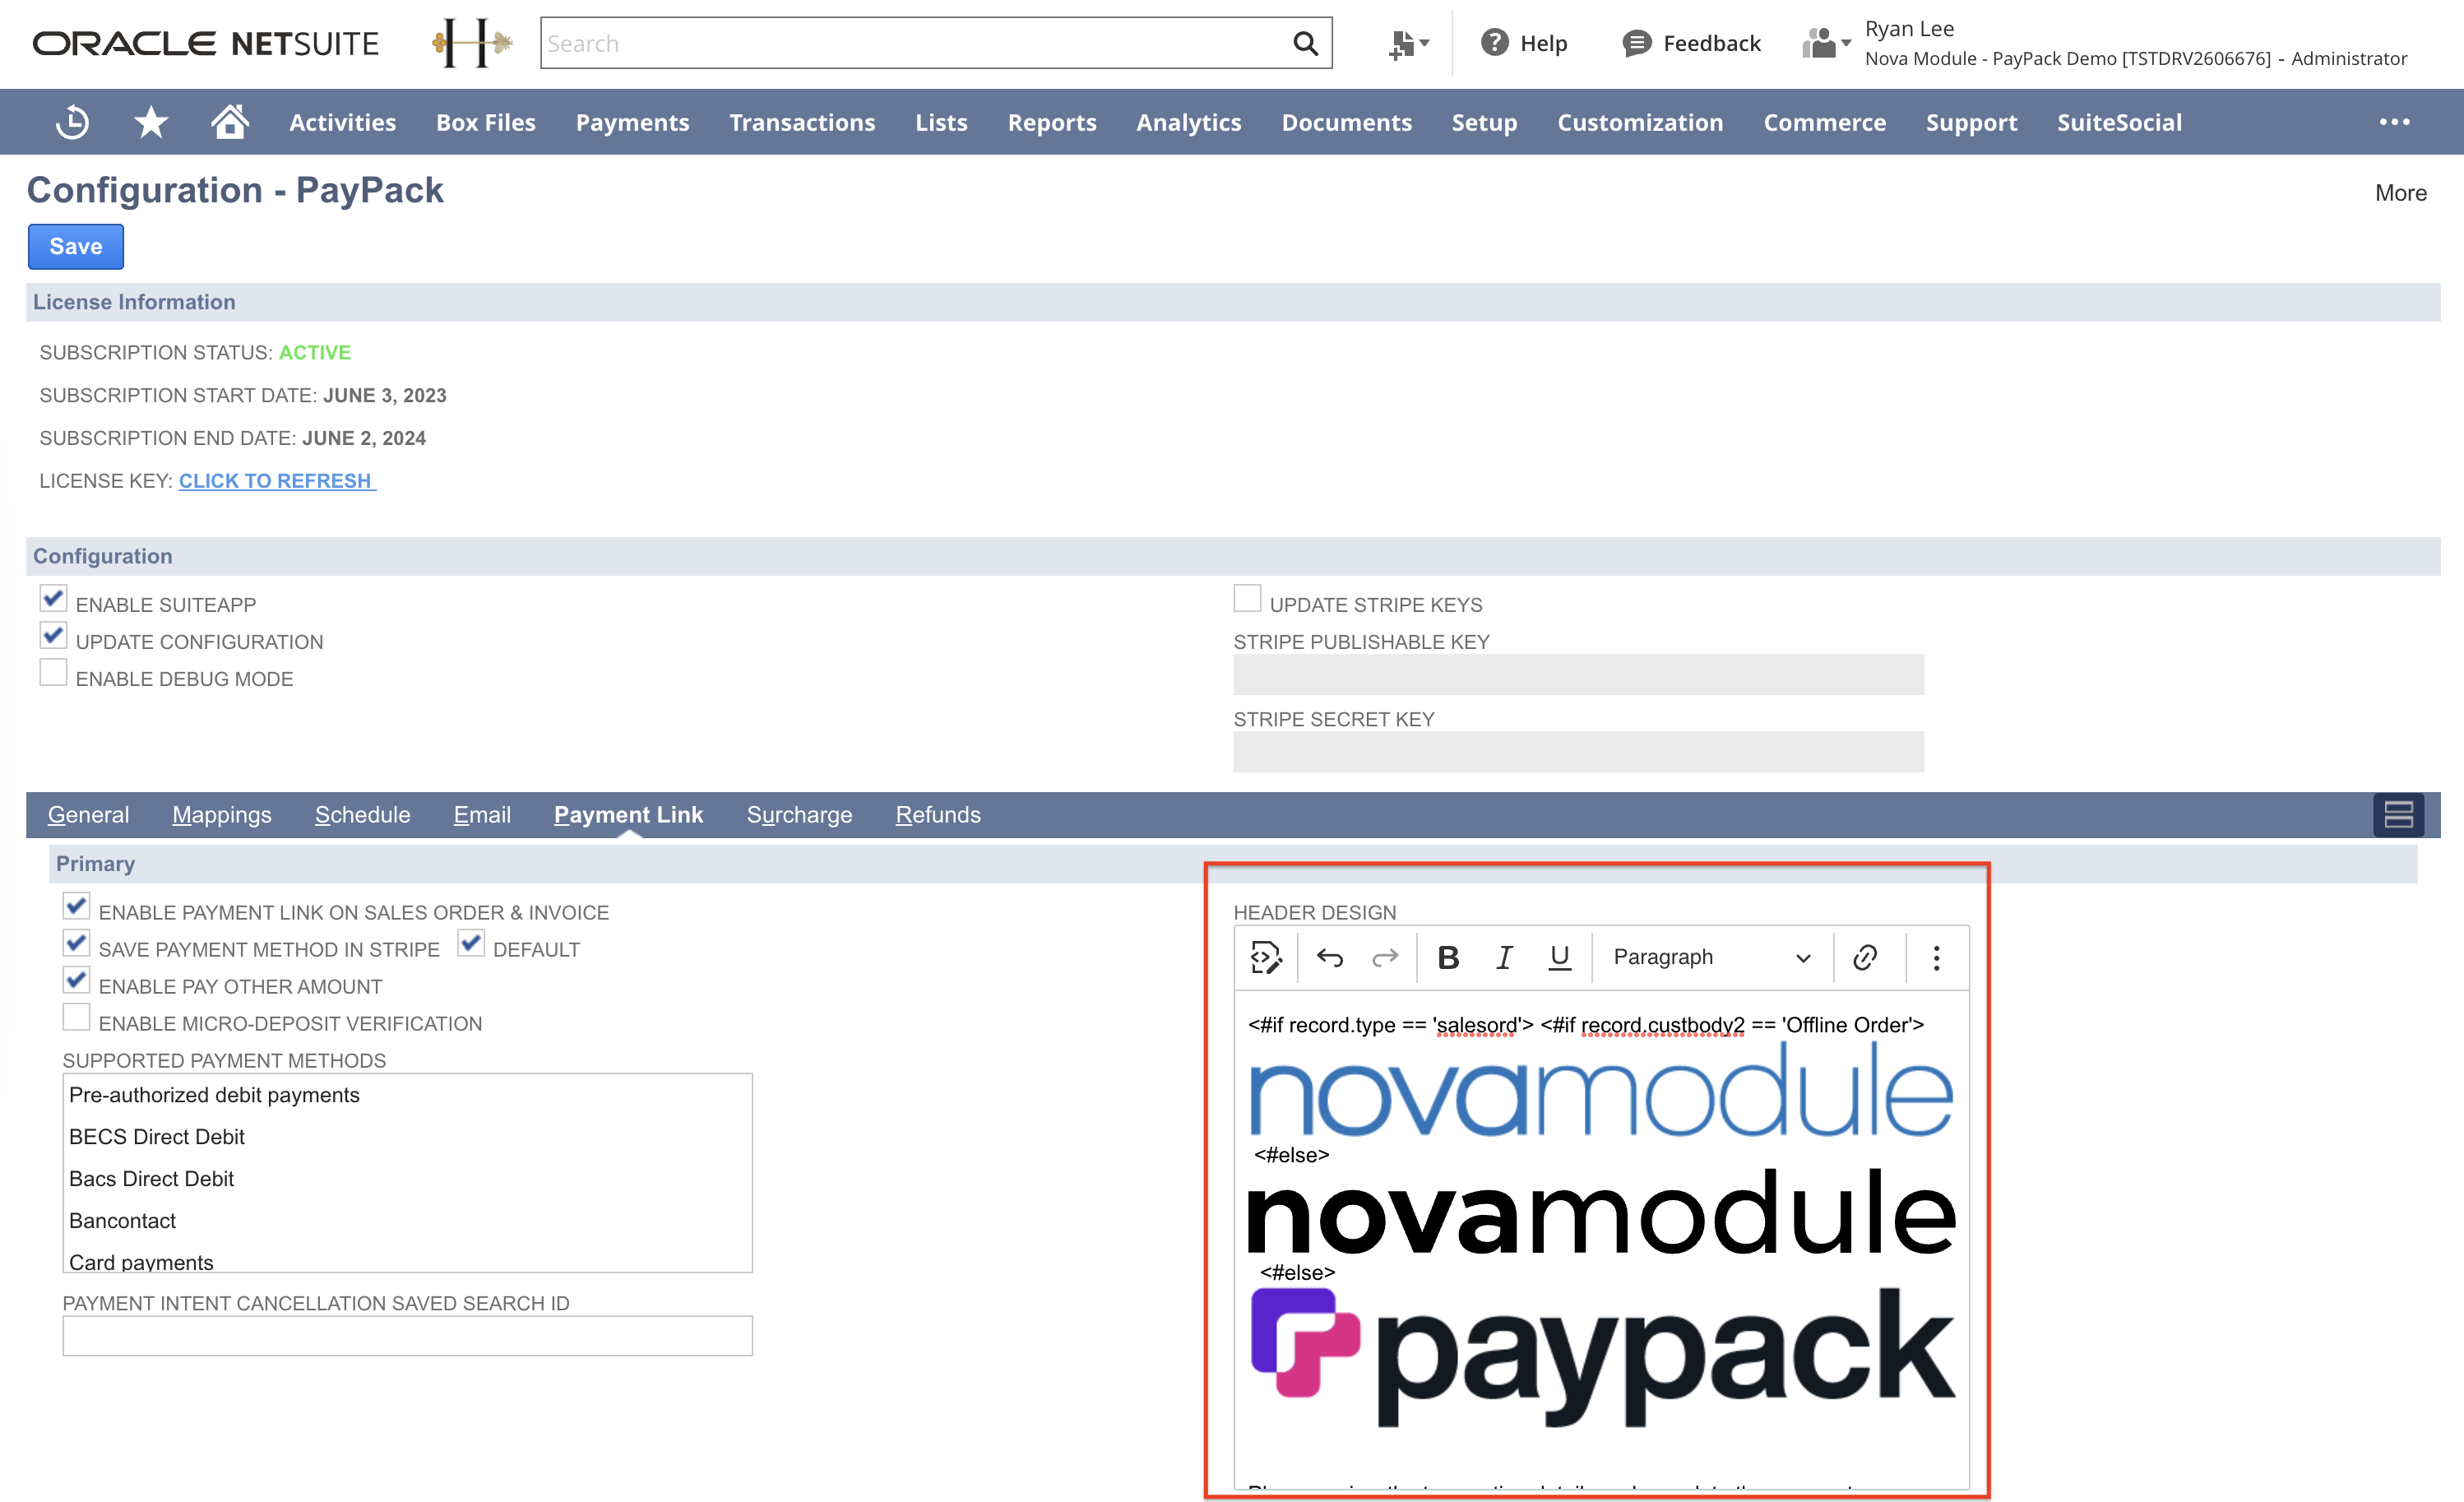The image size is (2464, 1502).
Task: Toggle Enable Payment Link on Sales Order checkbox
Action: pos(76,907)
